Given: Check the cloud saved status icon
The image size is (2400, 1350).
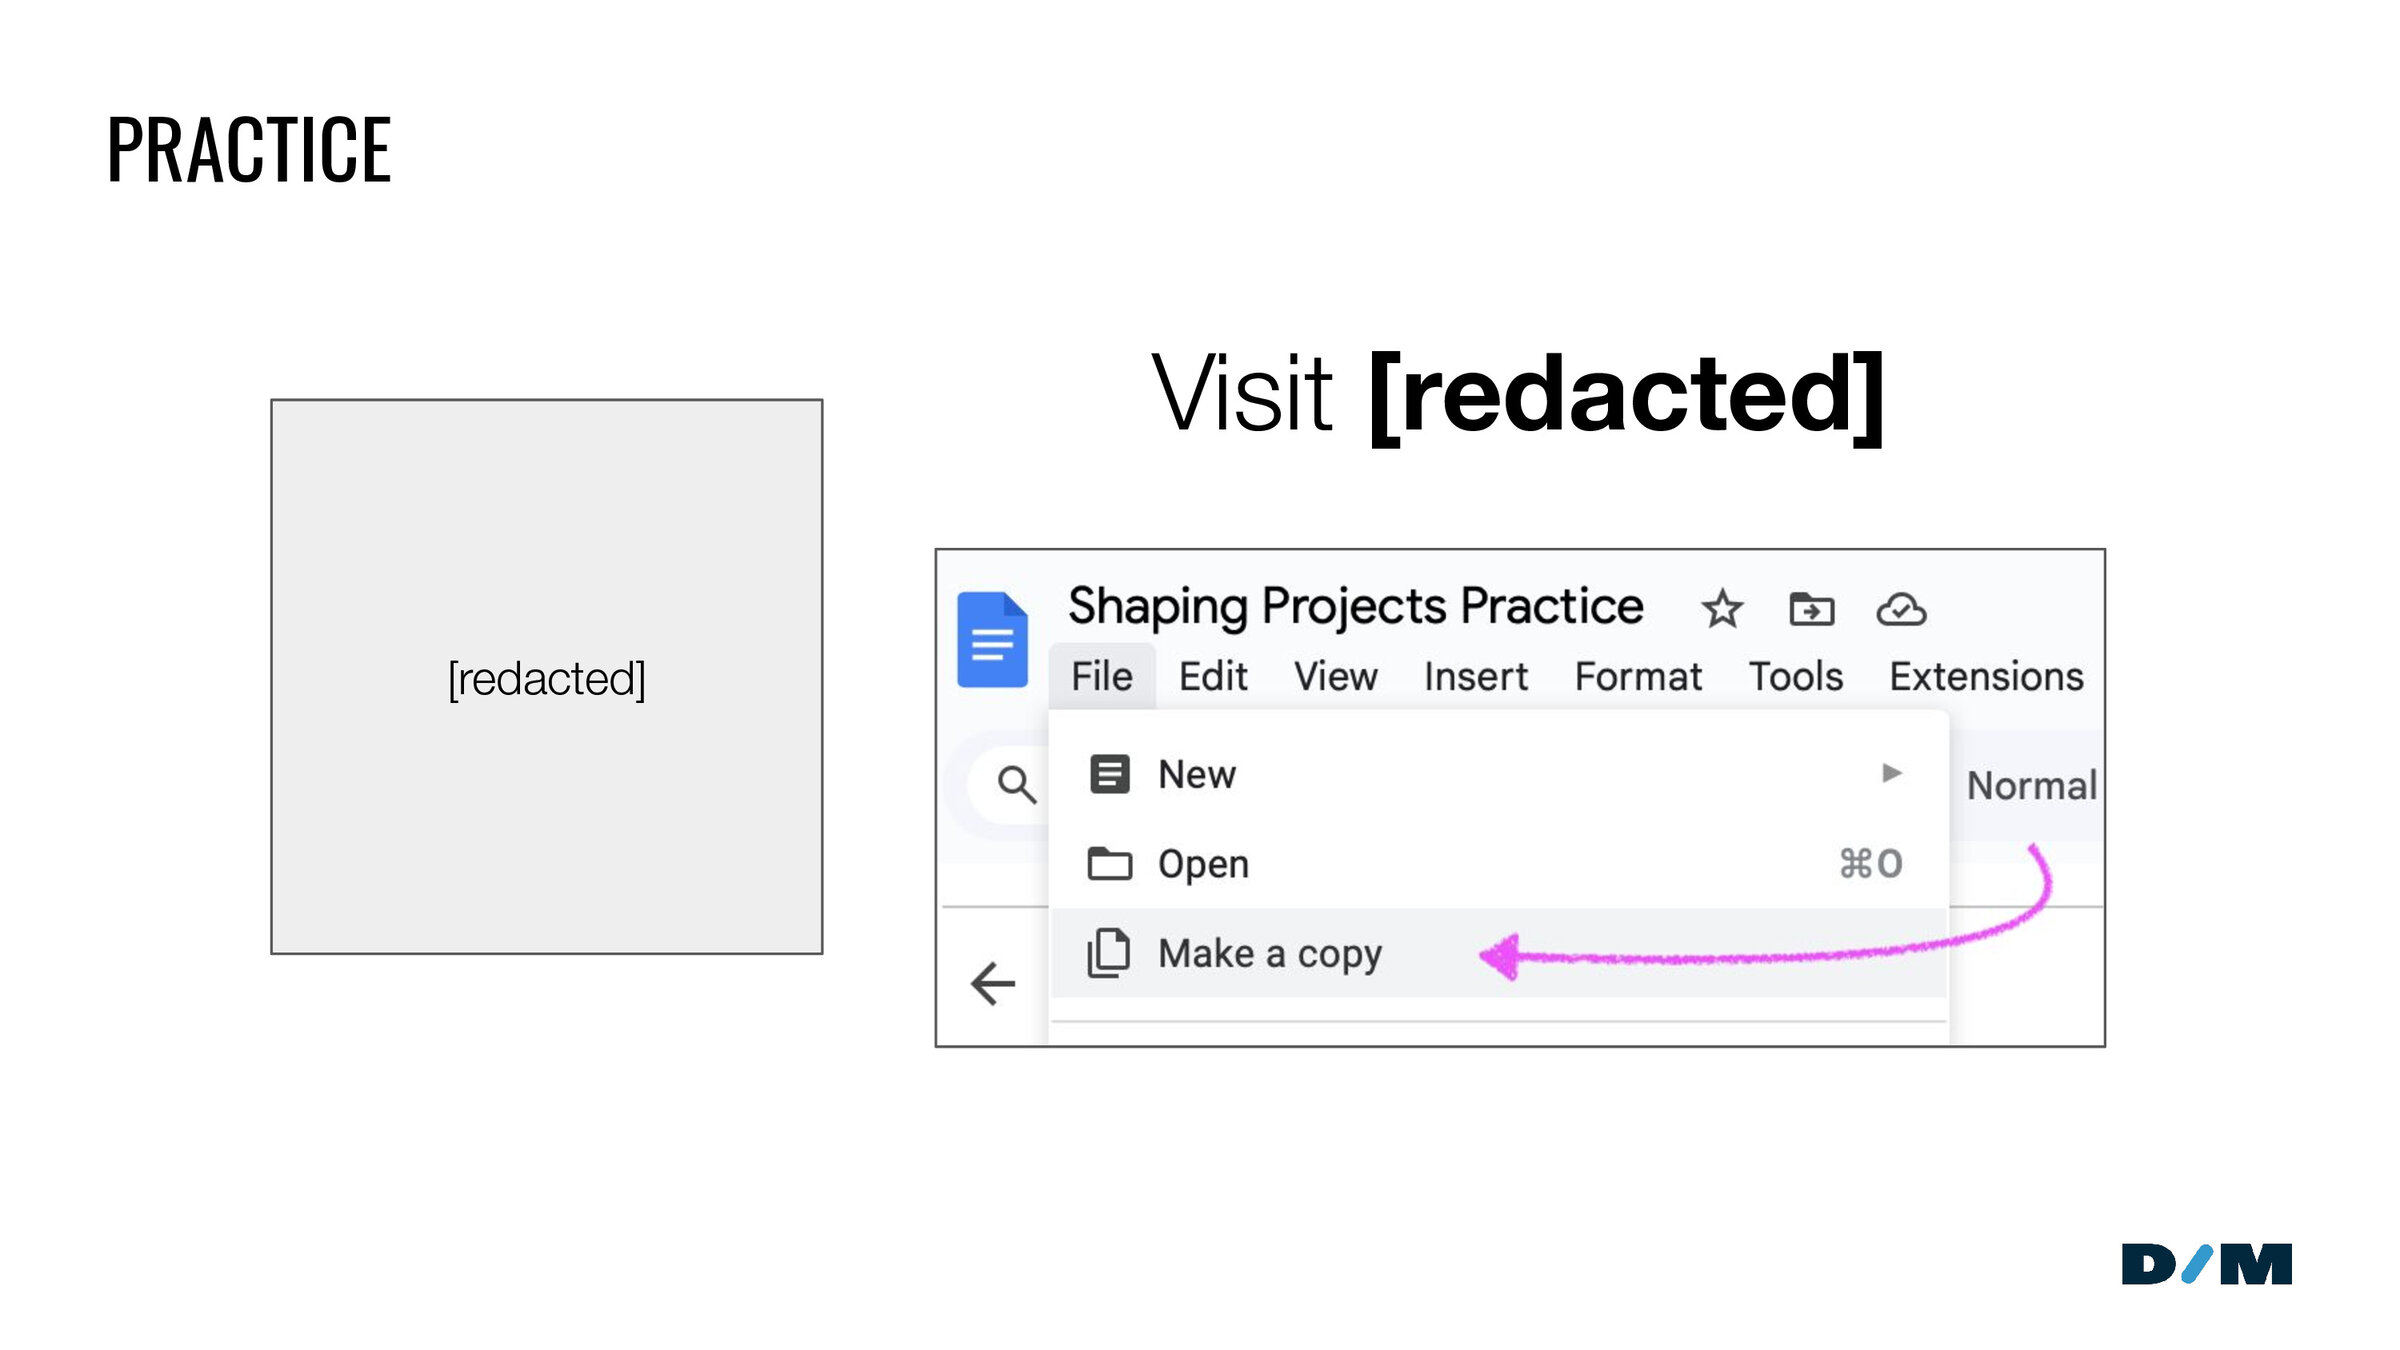Looking at the screenshot, I should tap(1901, 609).
